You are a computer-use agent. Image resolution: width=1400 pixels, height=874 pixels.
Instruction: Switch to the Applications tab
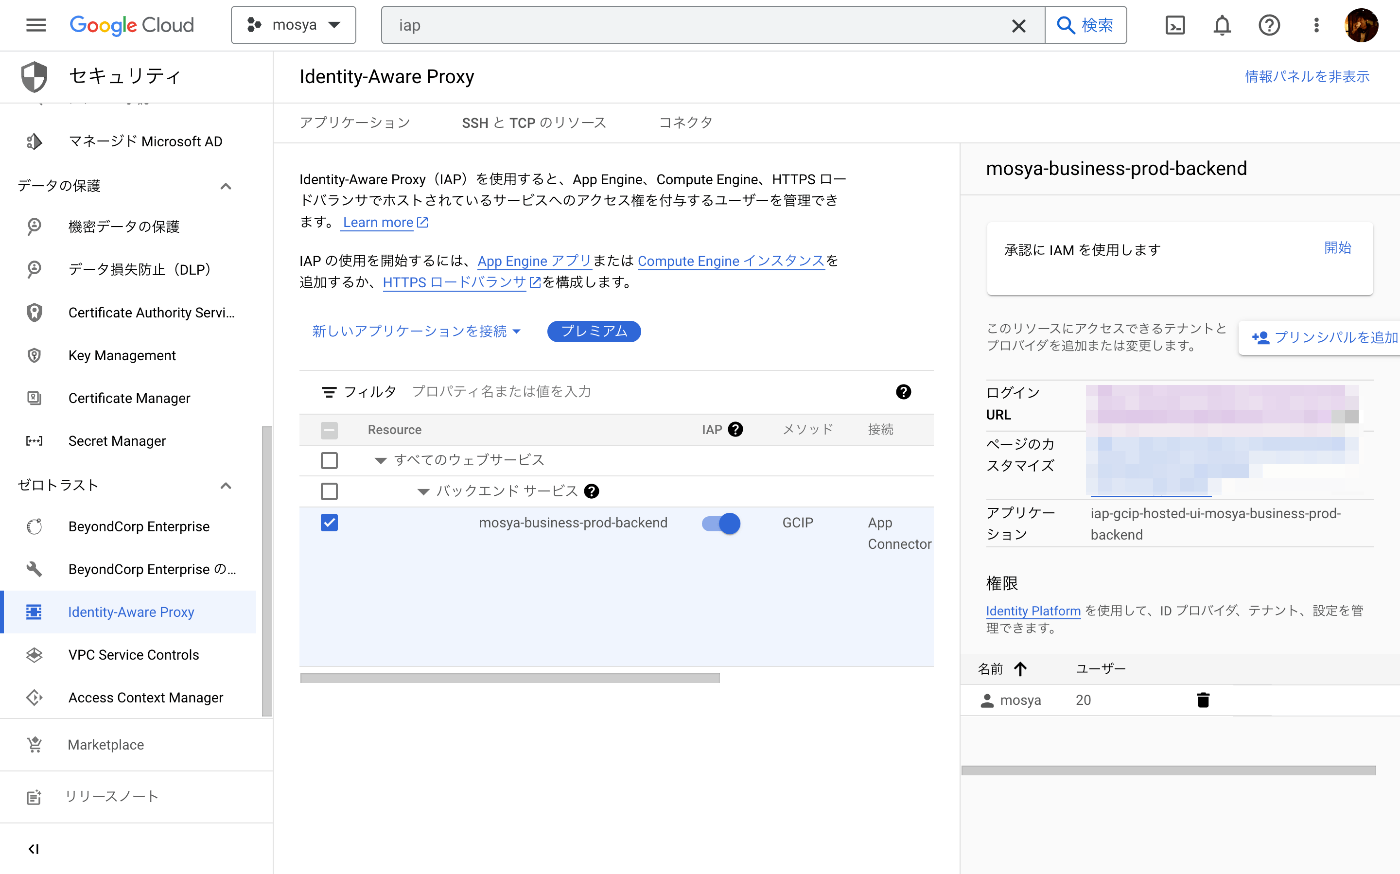tap(355, 122)
